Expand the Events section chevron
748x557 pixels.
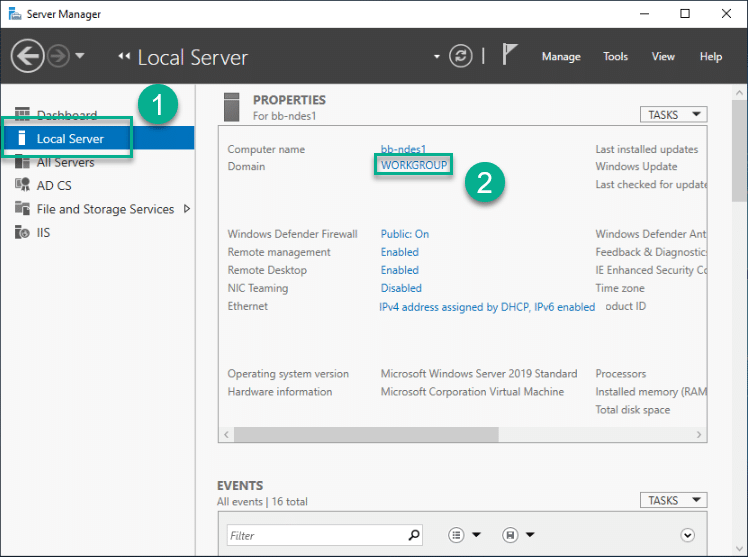(687, 535)
